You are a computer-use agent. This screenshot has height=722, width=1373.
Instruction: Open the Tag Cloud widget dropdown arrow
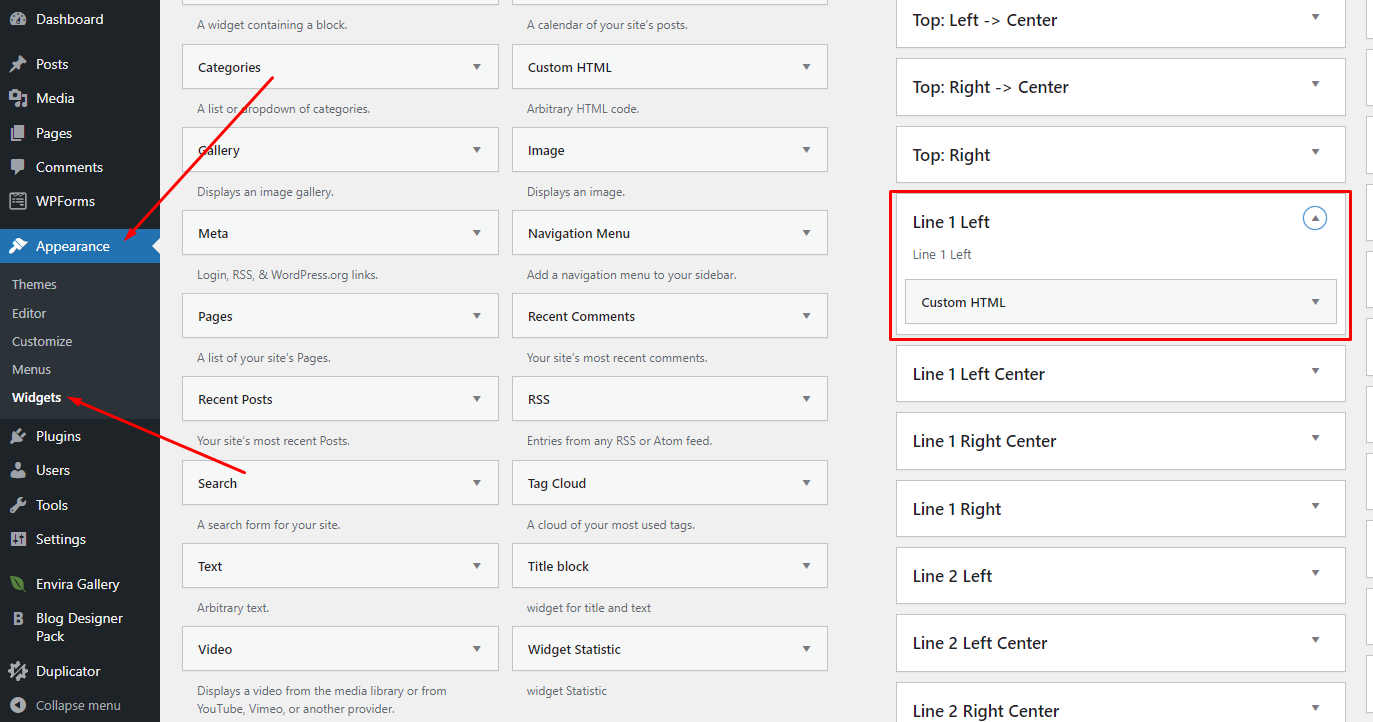coord(806,483)
